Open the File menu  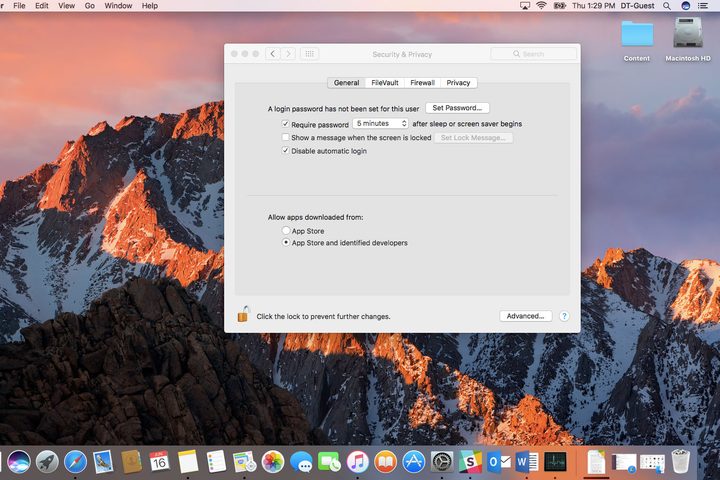(19, 6)
